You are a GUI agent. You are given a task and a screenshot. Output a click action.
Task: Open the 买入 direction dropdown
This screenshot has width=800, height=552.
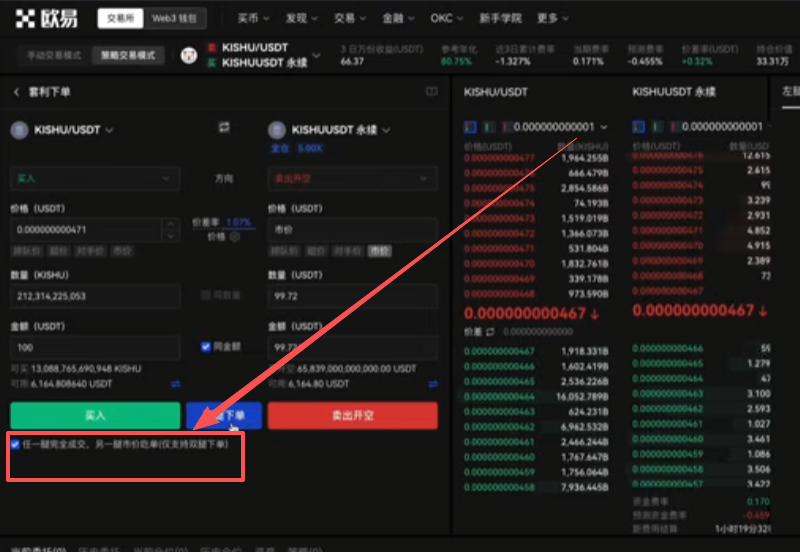click(x=95, y=179)
